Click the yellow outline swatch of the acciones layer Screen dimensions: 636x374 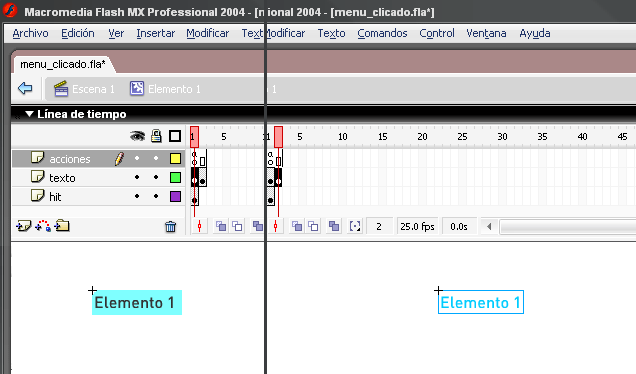point(175,159)
